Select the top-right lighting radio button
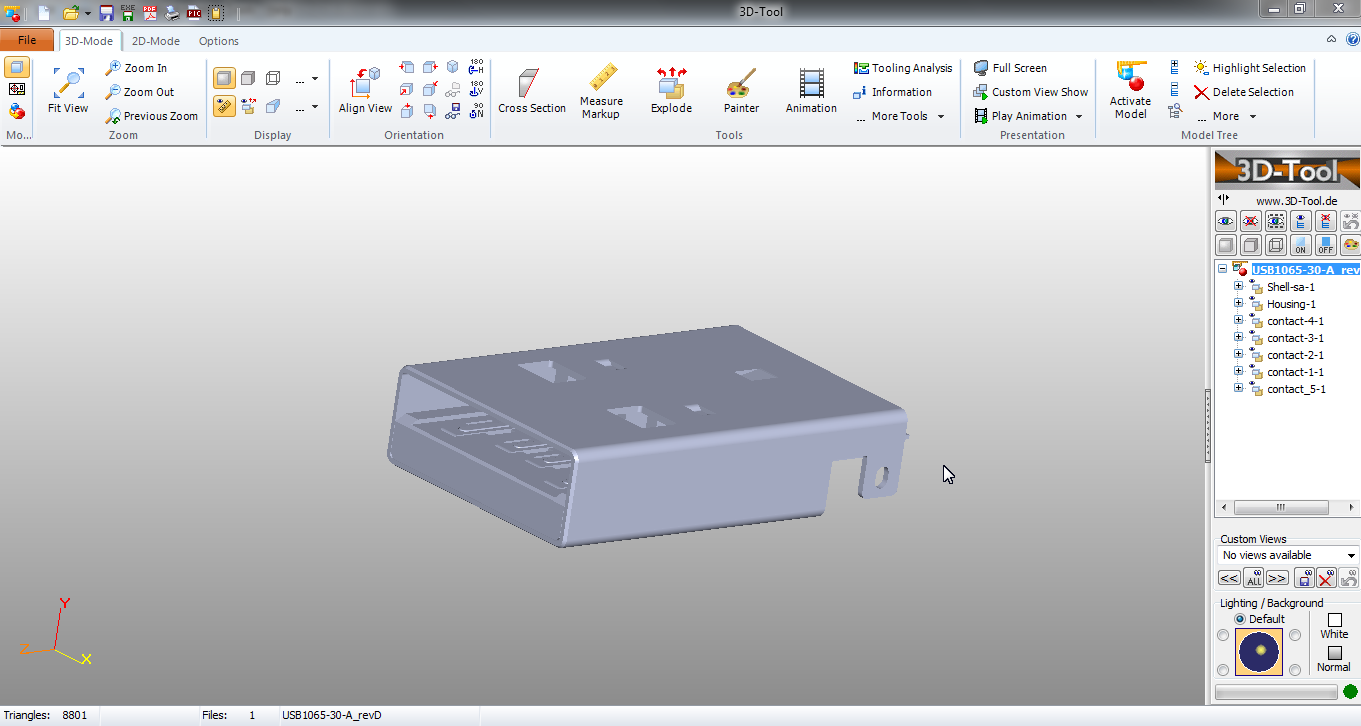 coord(1295,635)
